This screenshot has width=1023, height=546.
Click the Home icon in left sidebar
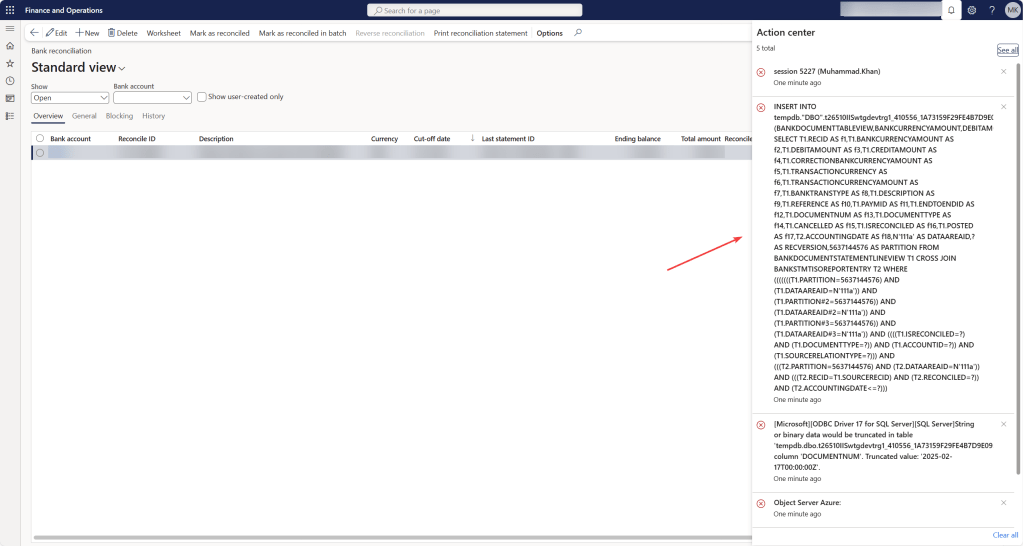[10, 46]
